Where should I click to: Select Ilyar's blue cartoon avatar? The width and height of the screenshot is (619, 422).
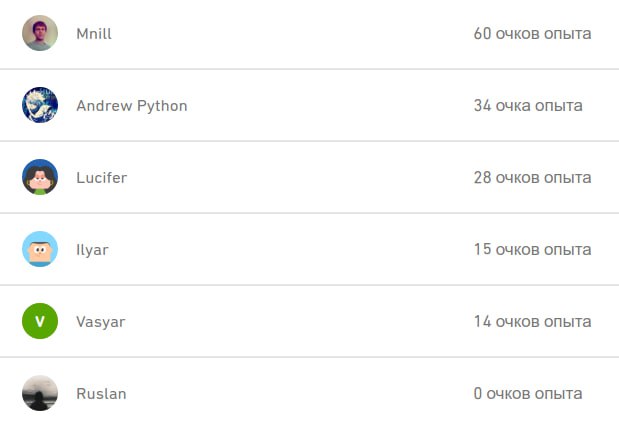[40, 249]
